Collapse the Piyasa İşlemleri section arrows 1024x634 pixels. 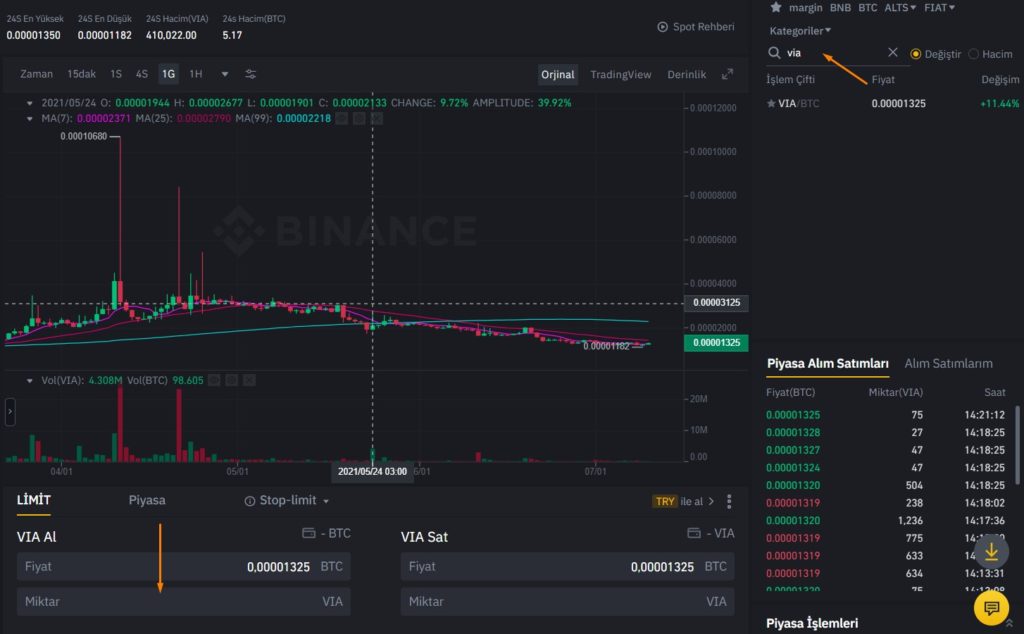point(1010,624)
